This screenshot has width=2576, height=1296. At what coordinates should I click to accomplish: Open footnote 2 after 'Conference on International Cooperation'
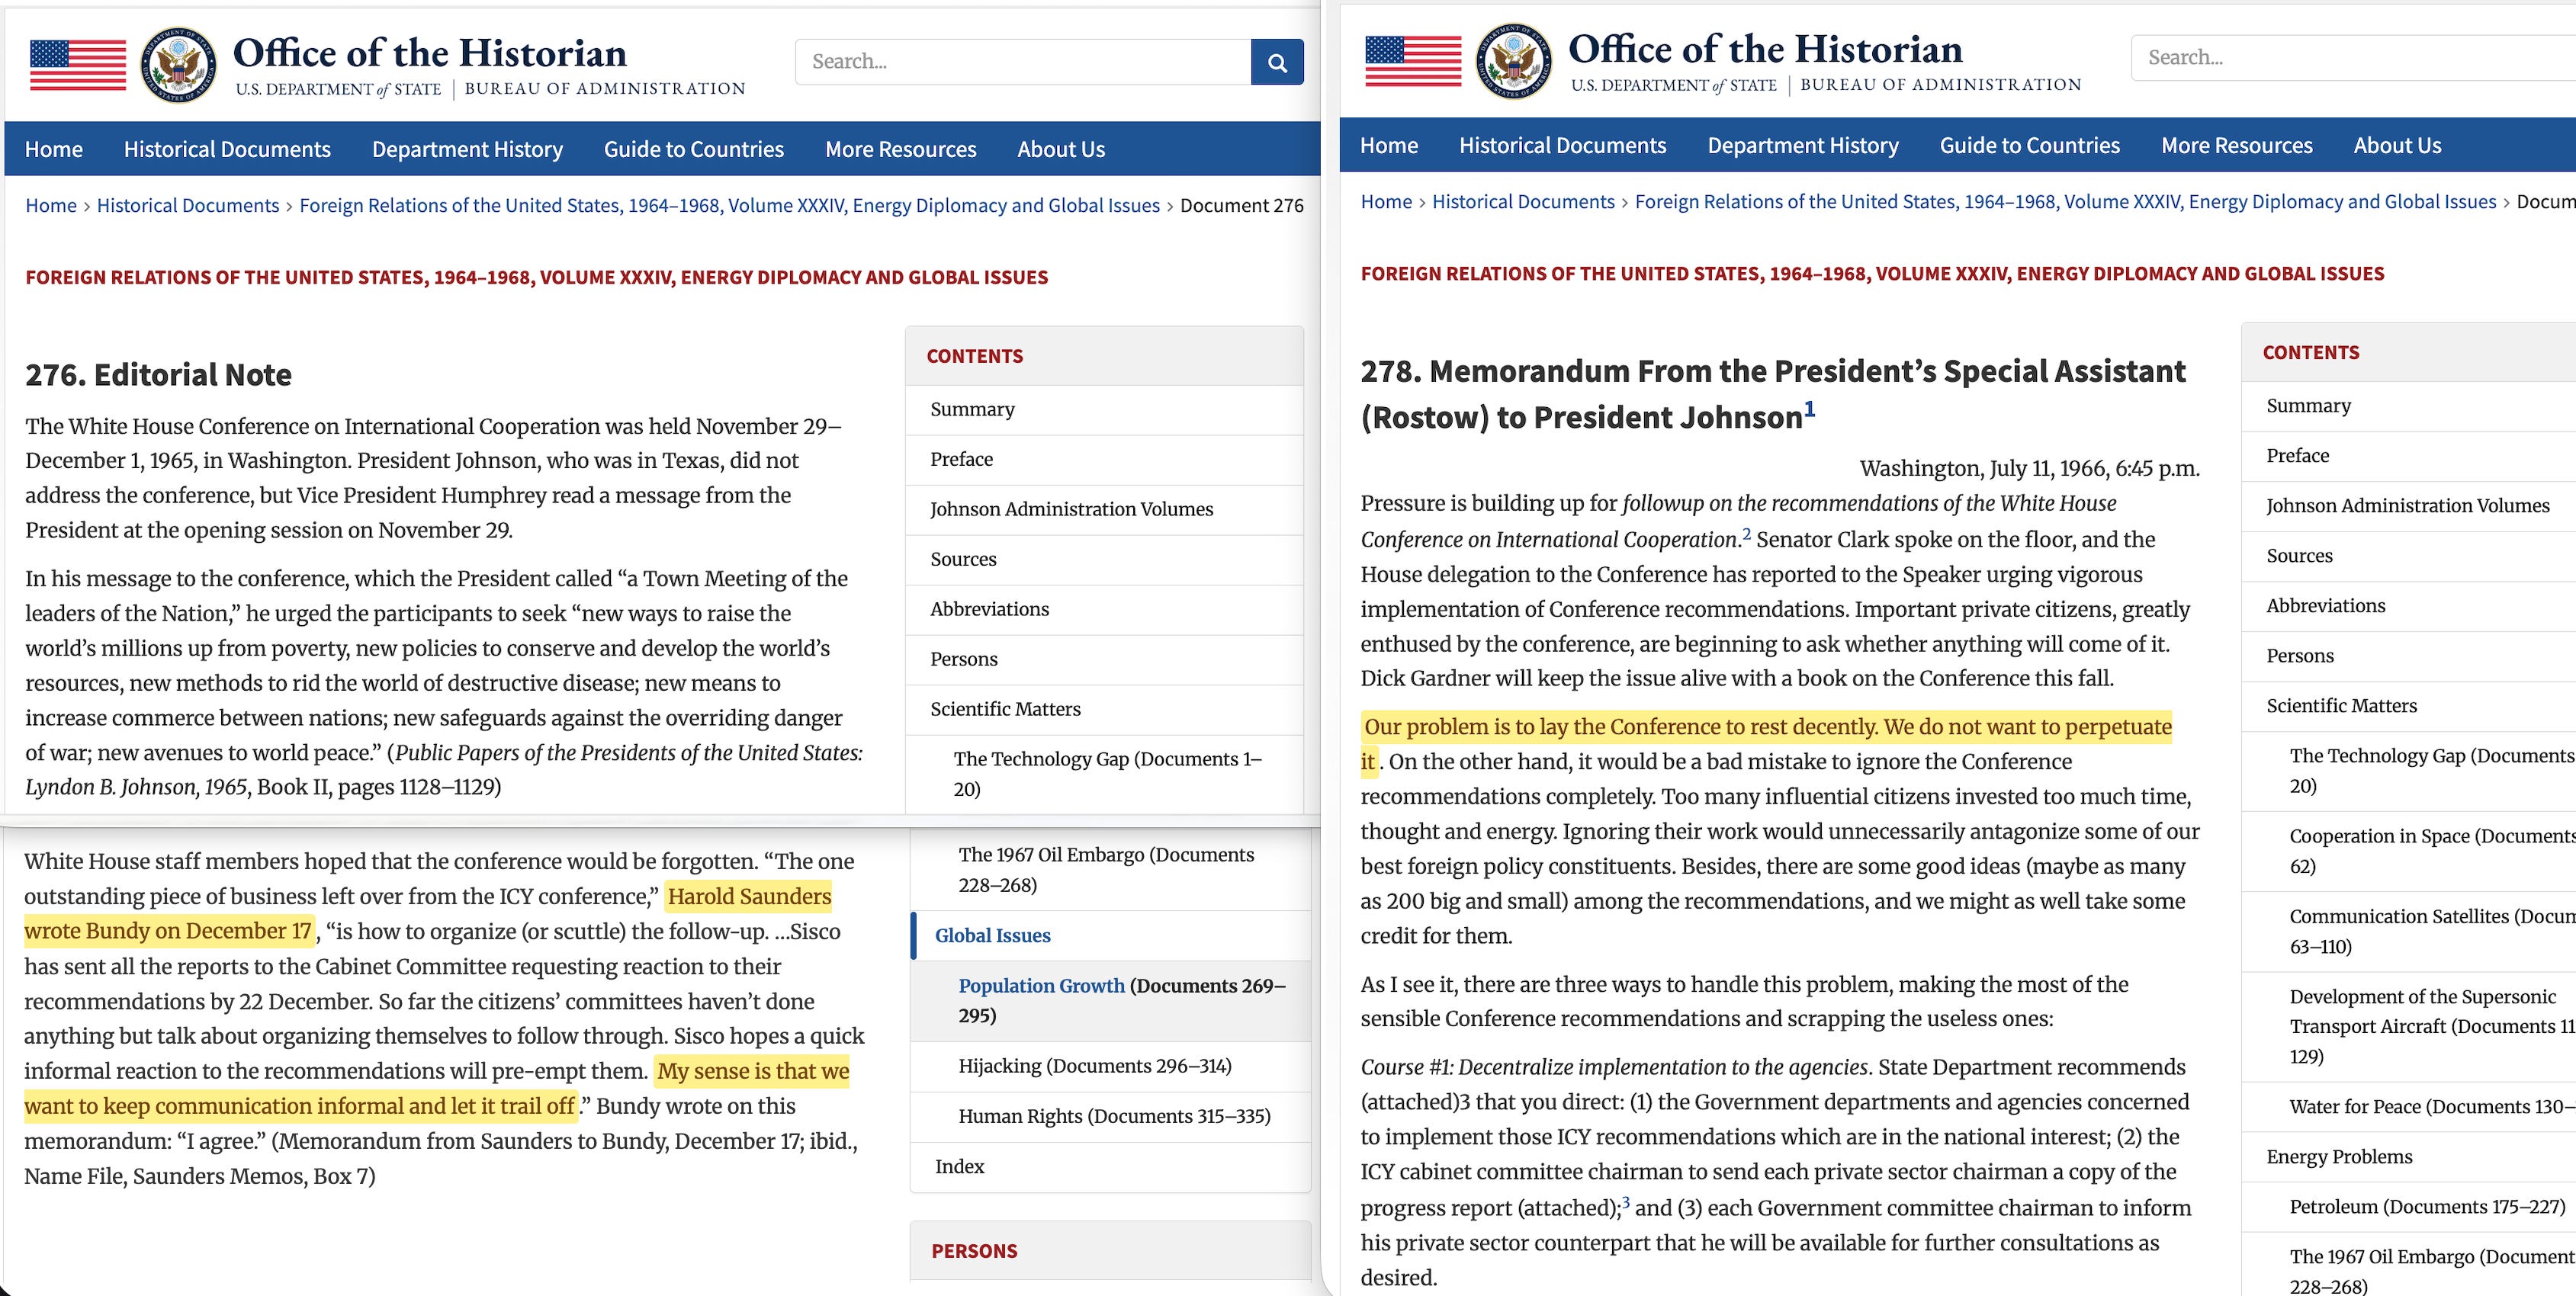click(x=1747, y=534)
